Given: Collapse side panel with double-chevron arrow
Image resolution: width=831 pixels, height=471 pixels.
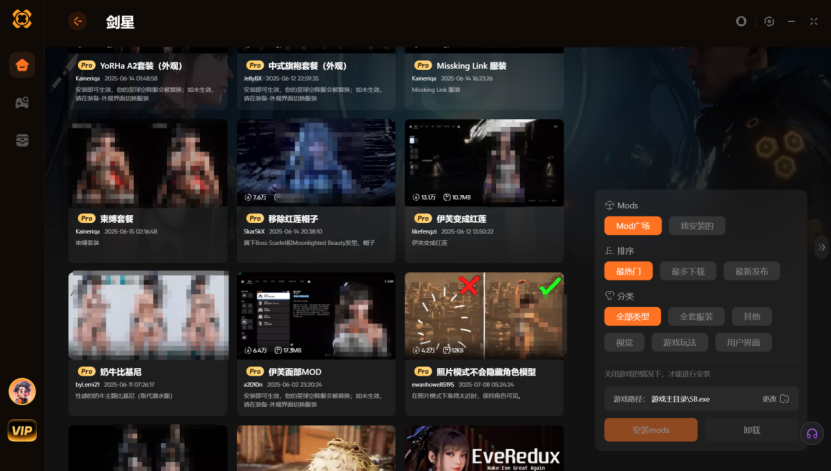Looking at the screenshot, I should click(822, 247).
